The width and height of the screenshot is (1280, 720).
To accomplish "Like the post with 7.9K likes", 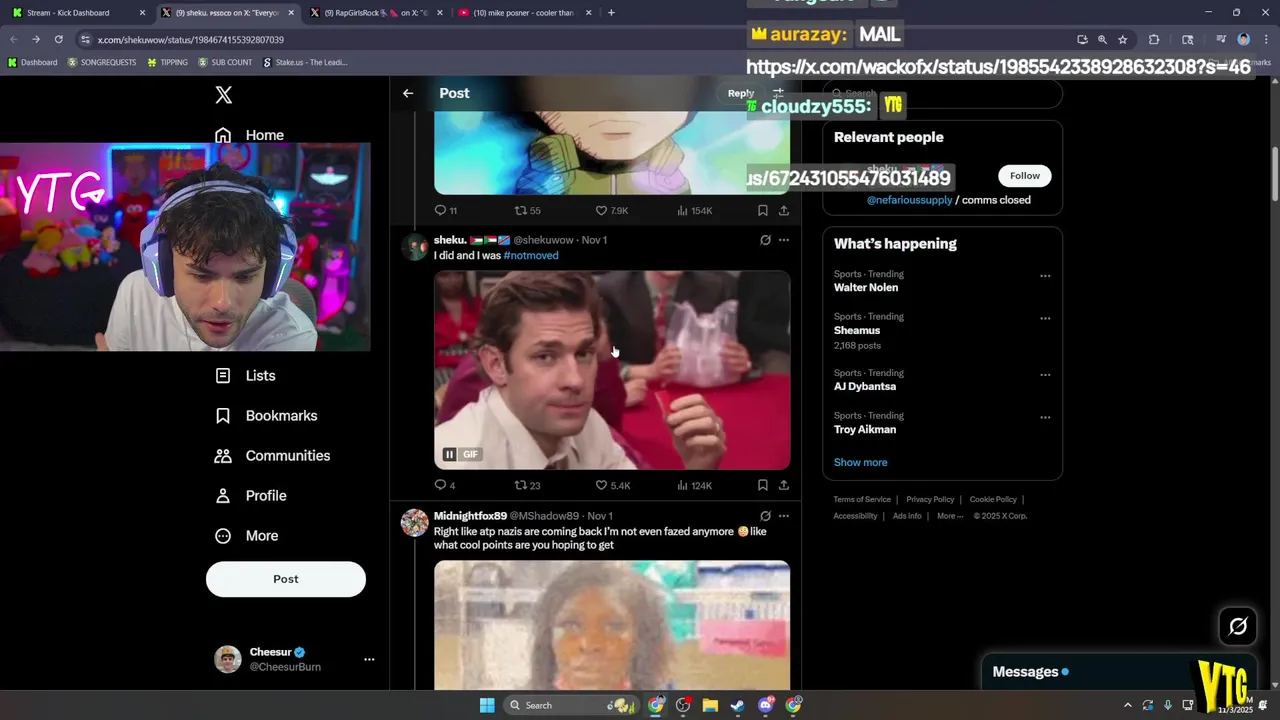I will (x=611, y=210).
